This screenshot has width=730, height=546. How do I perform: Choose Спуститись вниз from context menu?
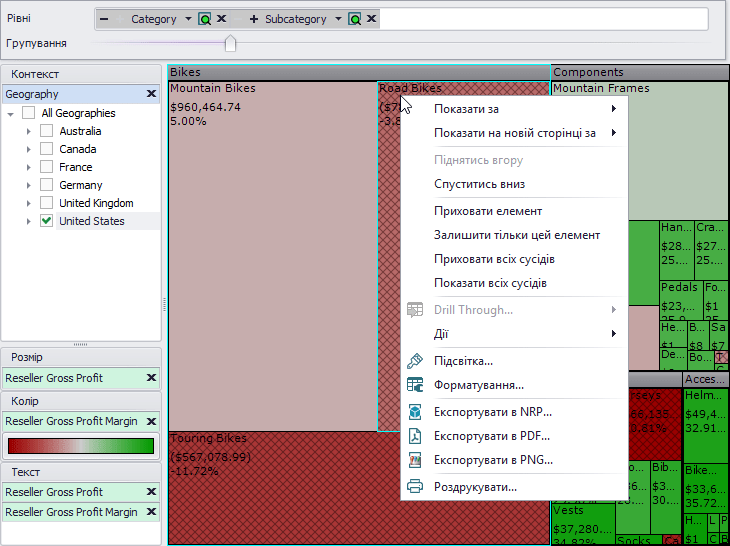tap(514, 184)
